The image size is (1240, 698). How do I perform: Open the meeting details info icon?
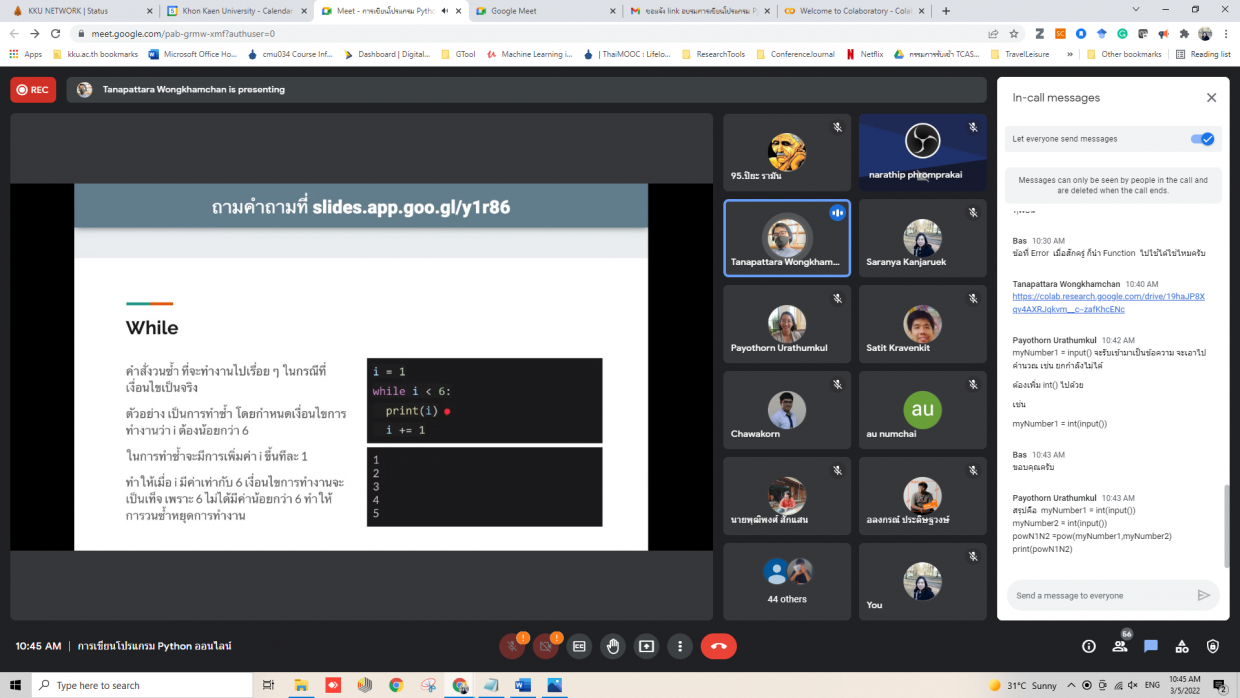pyautogui.click(x=1089, y=646)
